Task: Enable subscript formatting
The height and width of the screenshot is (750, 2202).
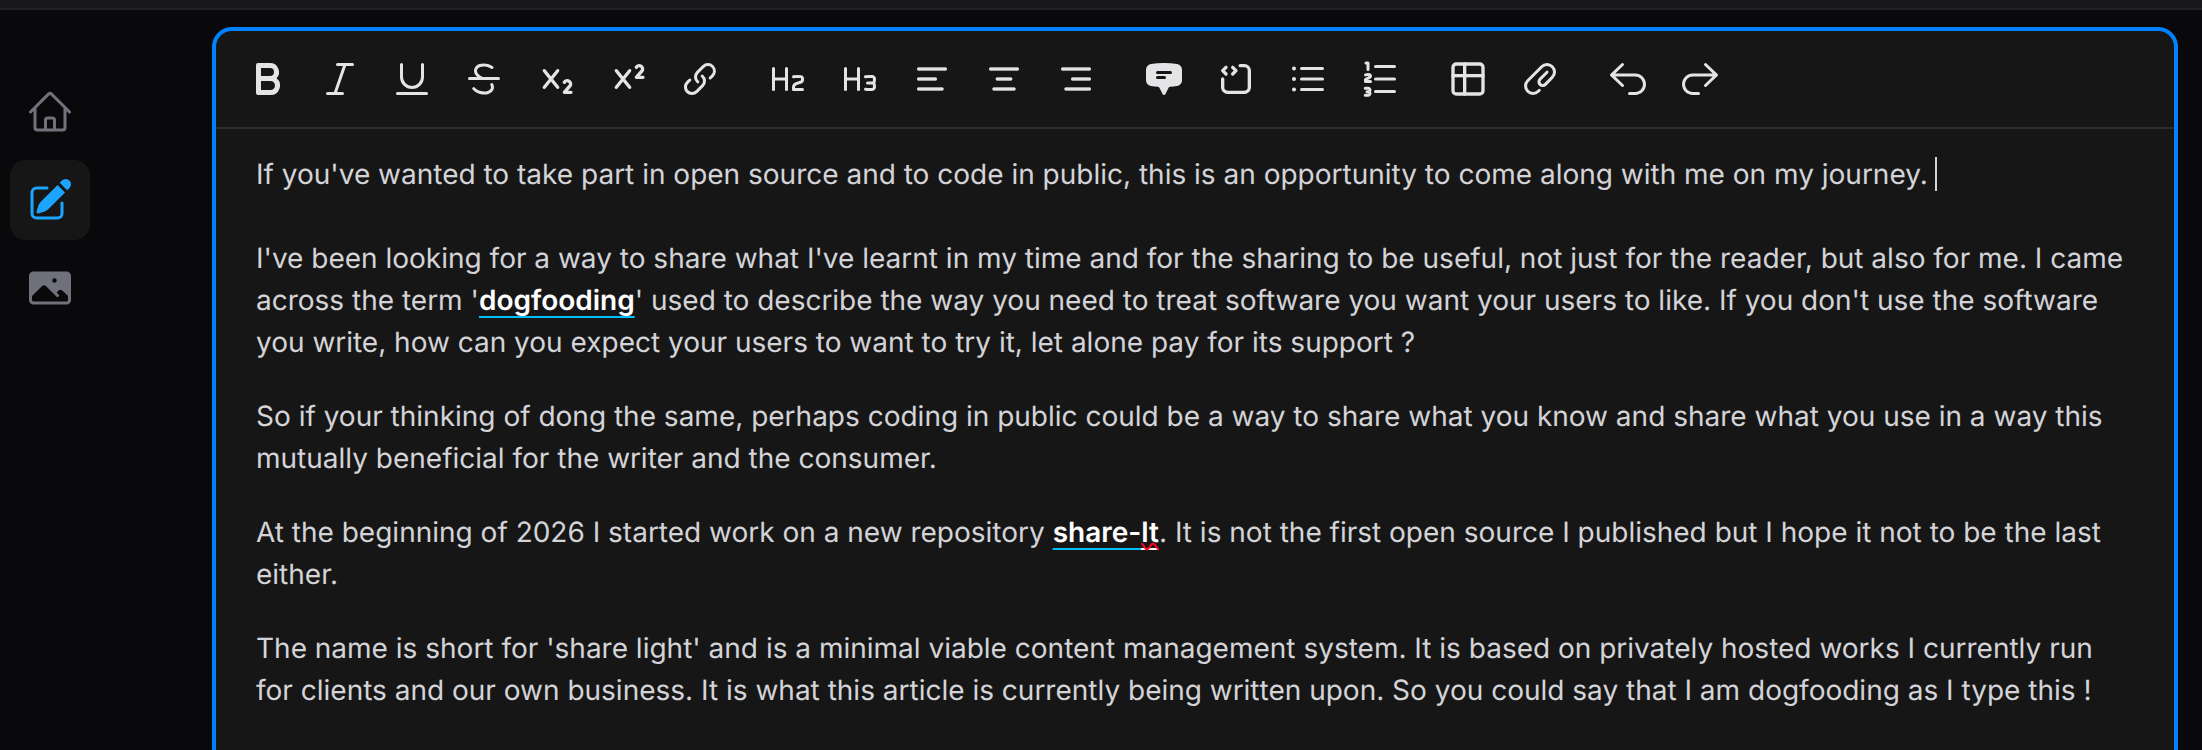Action: [557, 79]
